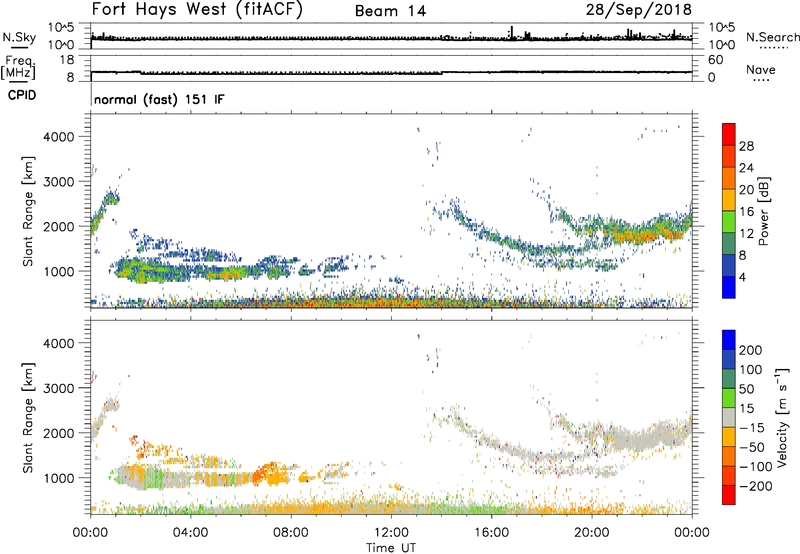Click the "Freq. [MHz]" axis label
Image resolution: width=800 pixels, height=554 pixels.
coord(18,68)
